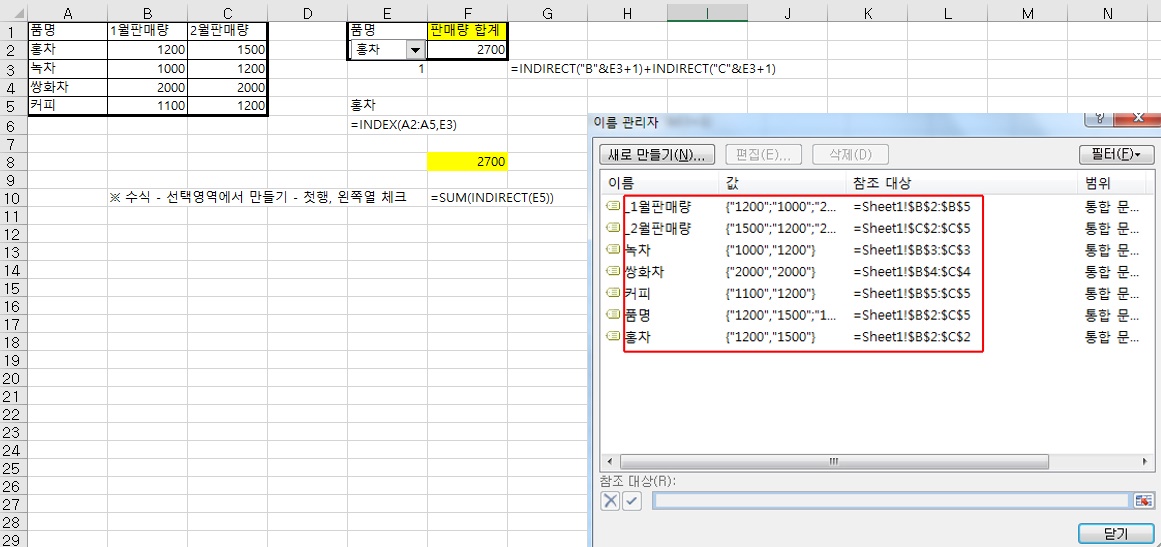Click the =SUM(INDIRECT(E5)) formula text

(x=492, y=198)
